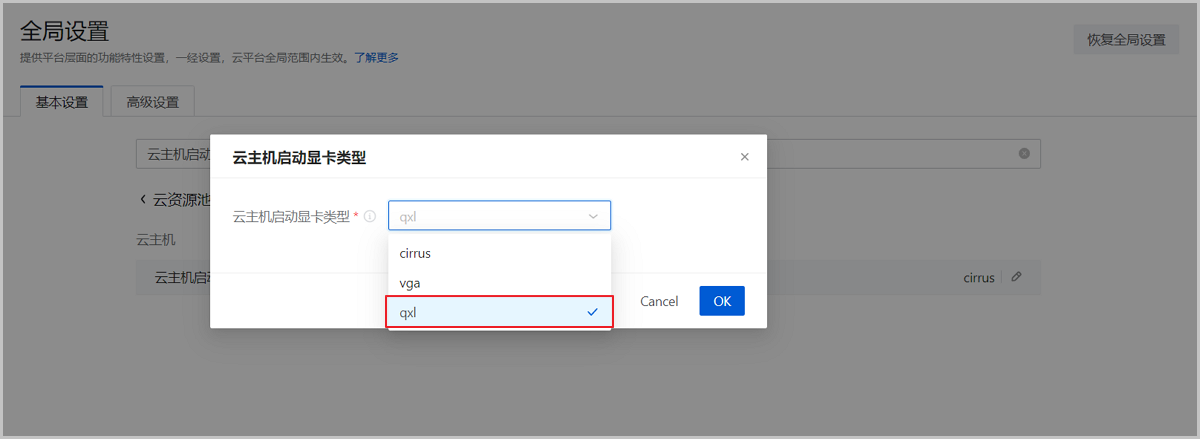Click the clear icon in the search field
1200x439 pixels.
point(1024,154)
